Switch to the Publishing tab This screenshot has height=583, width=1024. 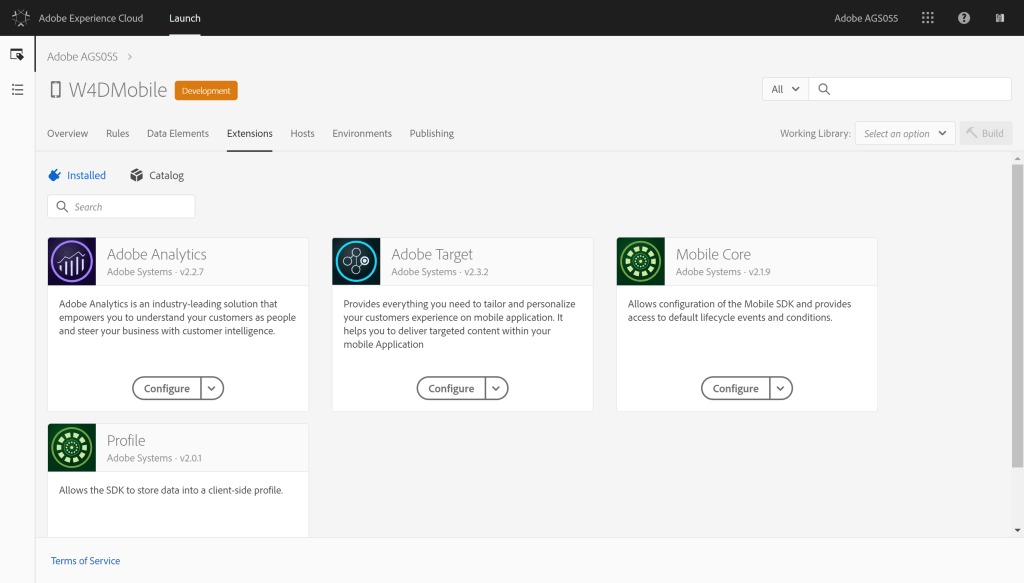coord(432,133)
